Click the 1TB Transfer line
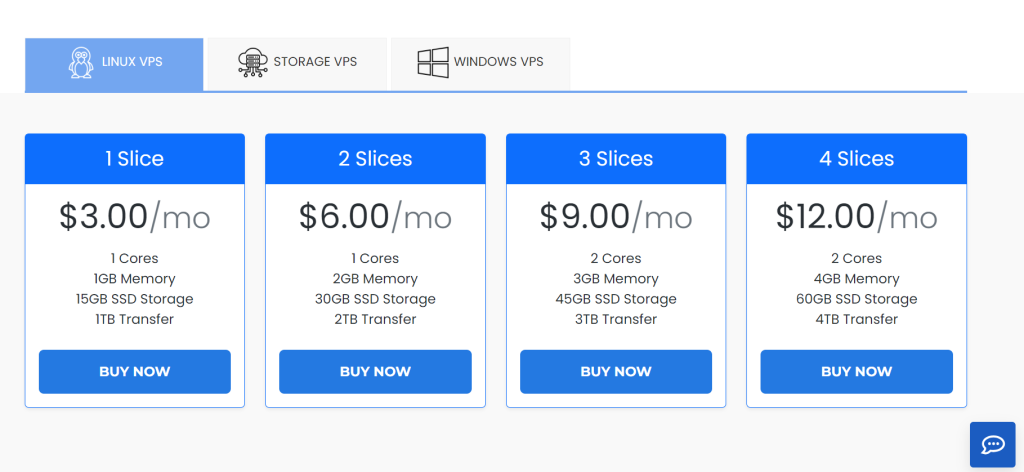 pyautogui.click(x=135, y=319)
